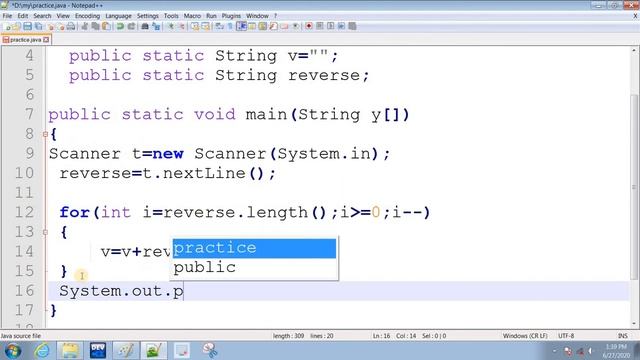The image size is (640, 360).
Task: Select the practice.java document tab
Action: (x=25, y=40)
